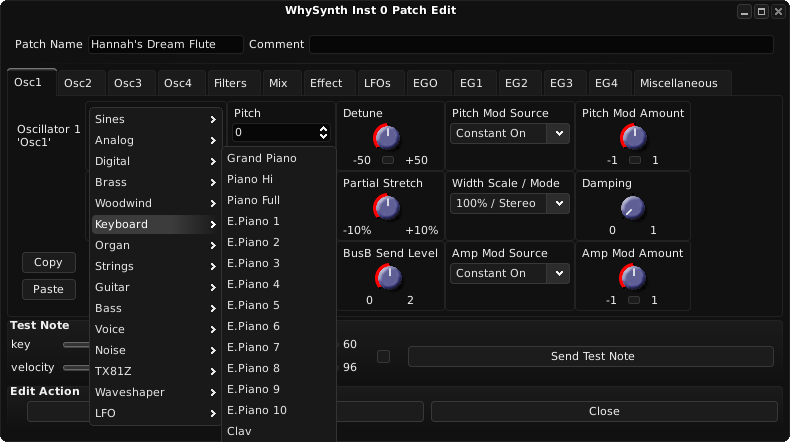Open the Pitch Mod Source dropdown
The image size is (790, 442).
509,134
